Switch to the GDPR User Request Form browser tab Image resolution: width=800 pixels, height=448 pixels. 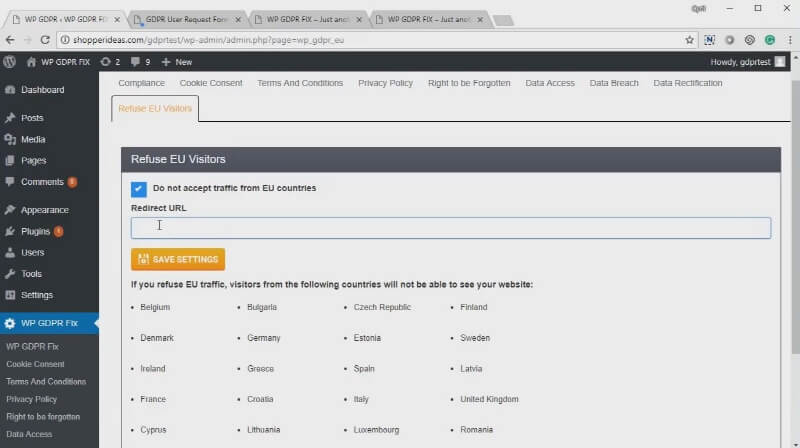186,19
